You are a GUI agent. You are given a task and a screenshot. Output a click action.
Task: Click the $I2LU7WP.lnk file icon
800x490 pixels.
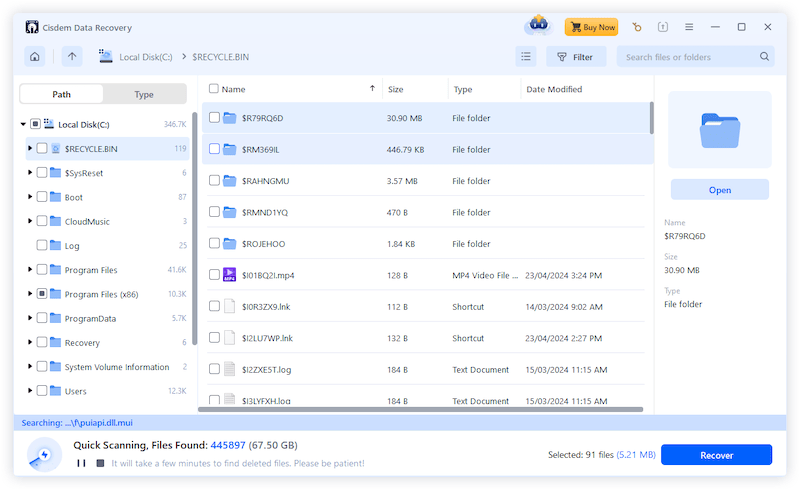(230, 338)
